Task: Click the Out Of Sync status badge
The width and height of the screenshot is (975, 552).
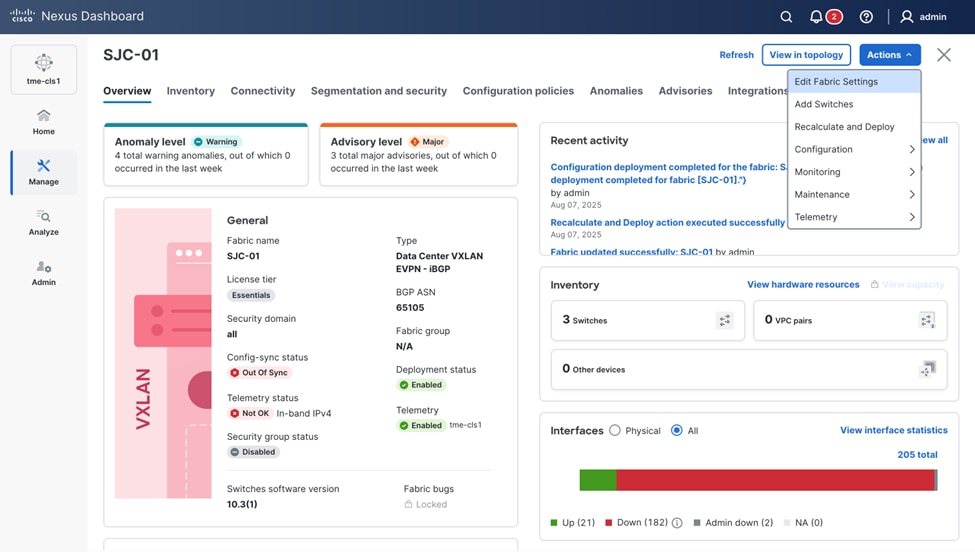Action: pos(259,372)
